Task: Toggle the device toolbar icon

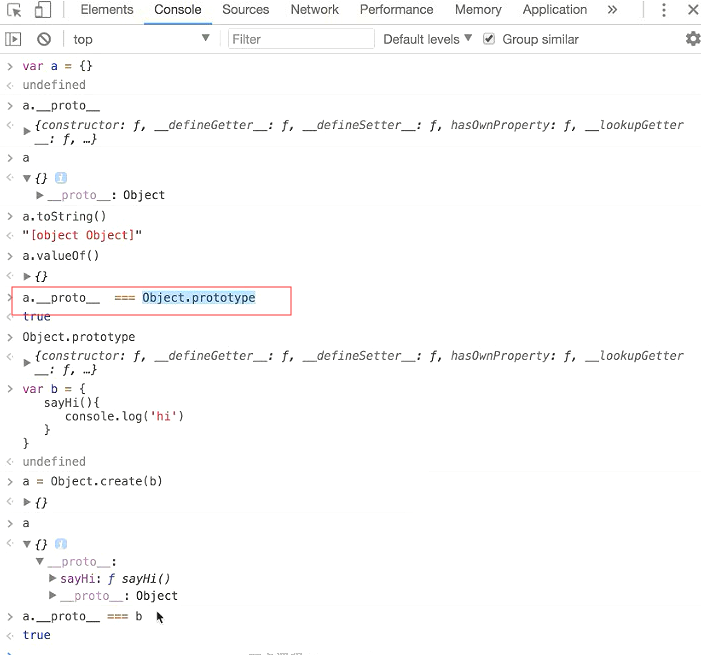Action: click(x=42, y=10)
